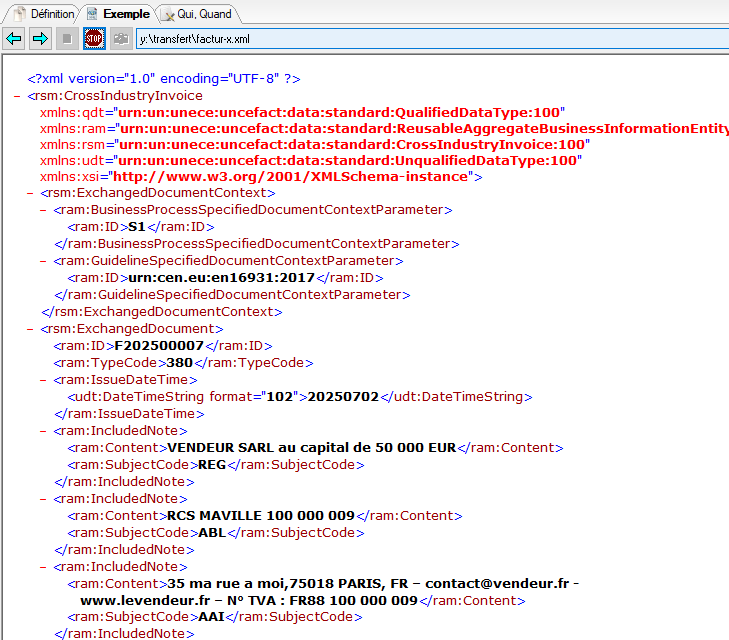The image size is (729, 640).
Task: Click the closing GuidelineSpecifiedDocumentContextParameter tag
Action: (x=232, y=295)
